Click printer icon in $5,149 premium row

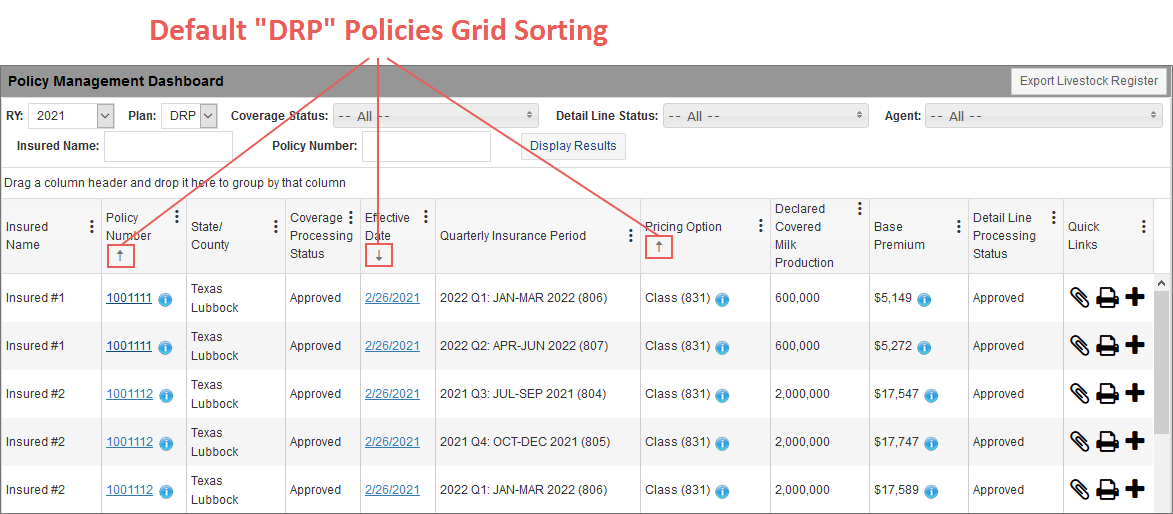click(1107, 298)
